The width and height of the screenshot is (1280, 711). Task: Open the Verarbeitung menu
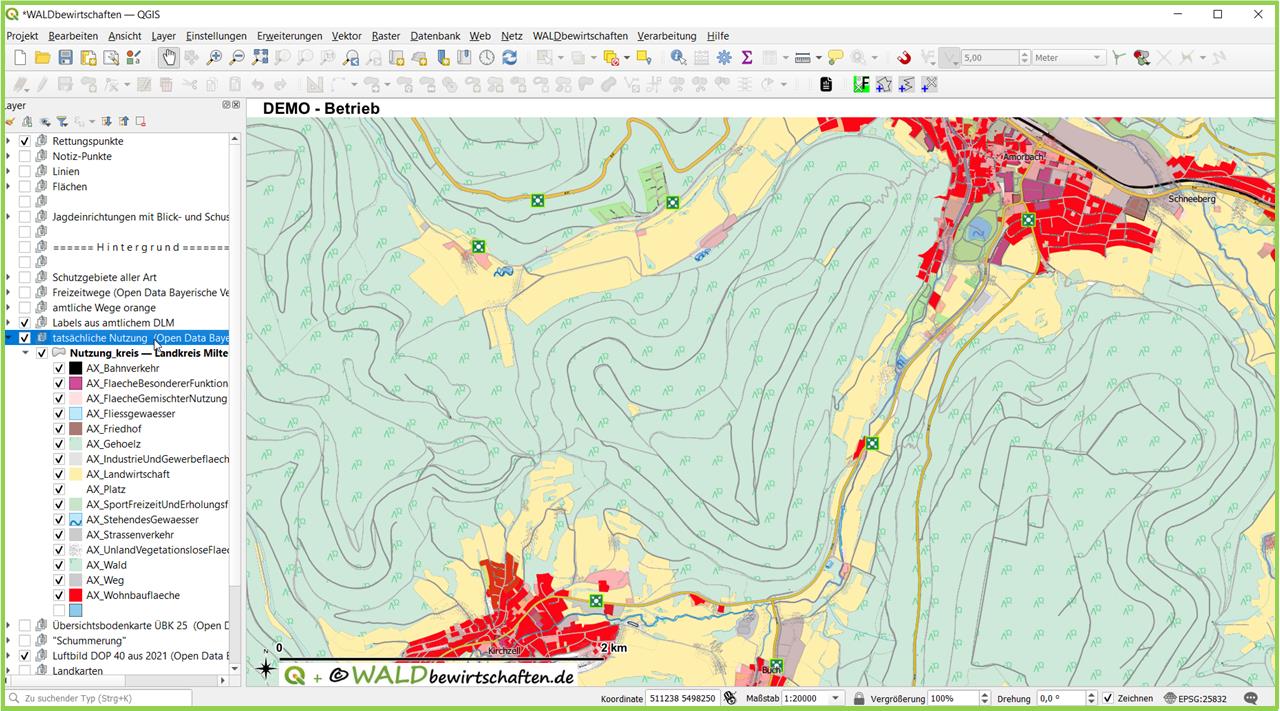[667, 36]
